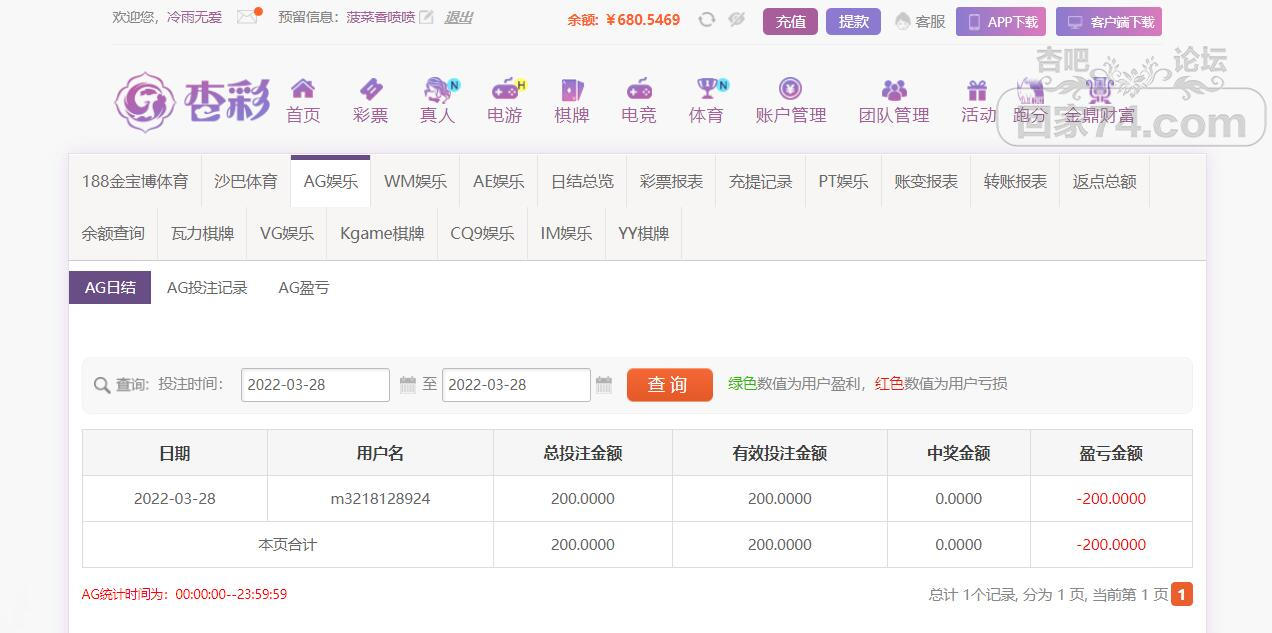Switch to the Kgame棋牌 tab
This screenshot has height=633, width=1272.
382,233
